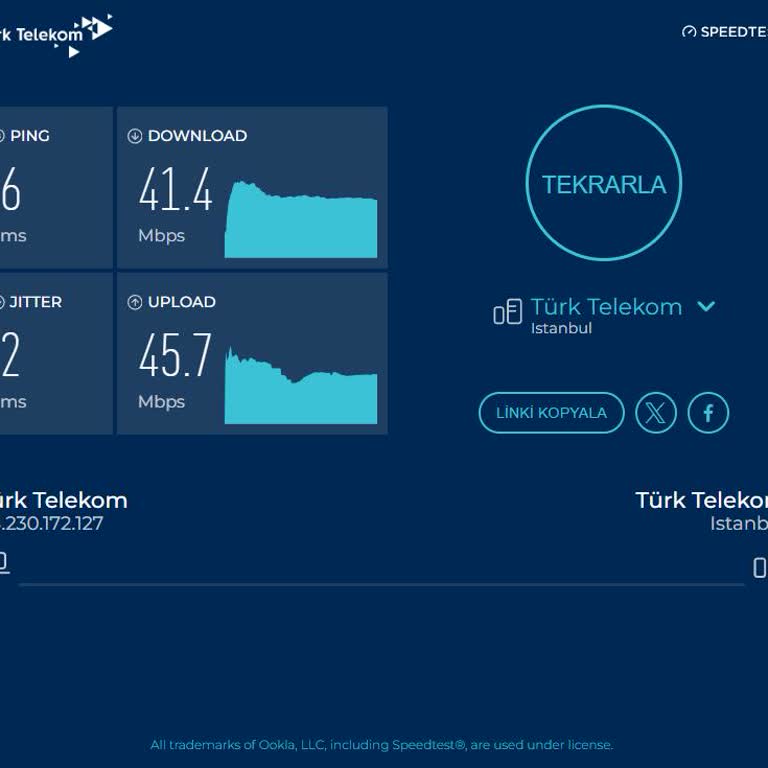Click the Ookla trademarks footer text
768x768 pixels.
[x=382, y=745]
